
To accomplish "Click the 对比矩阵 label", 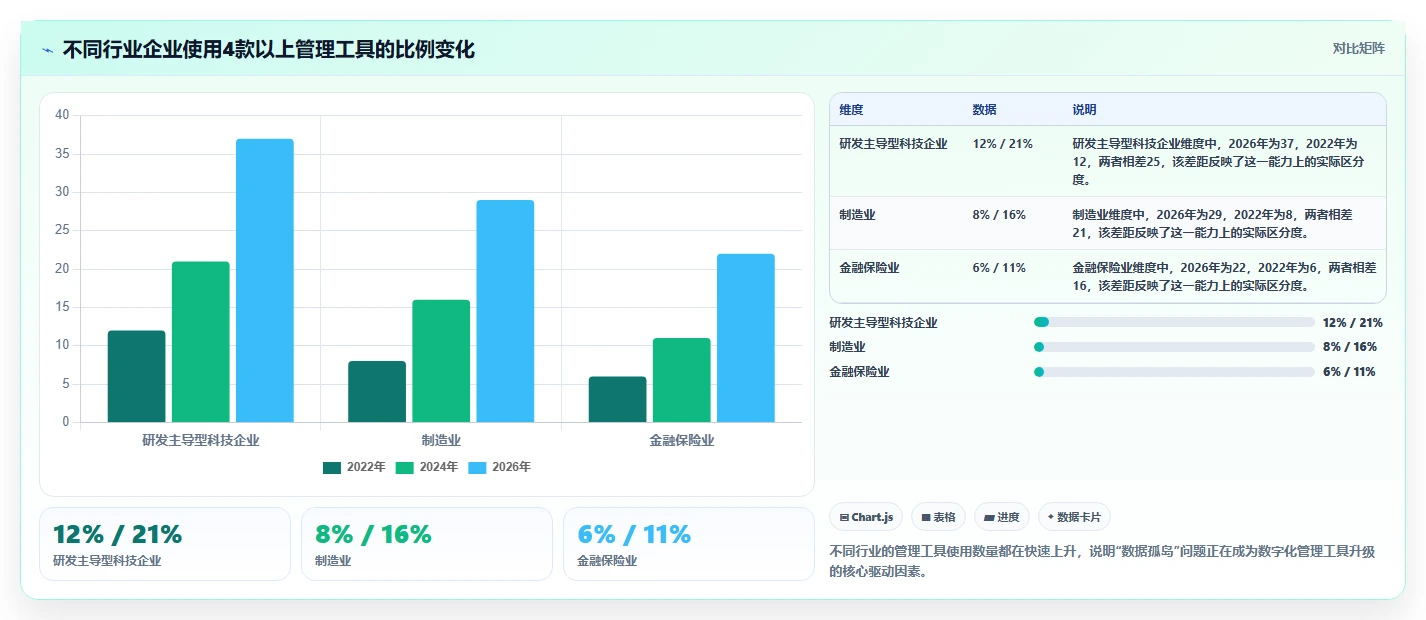I will 1358,48.
